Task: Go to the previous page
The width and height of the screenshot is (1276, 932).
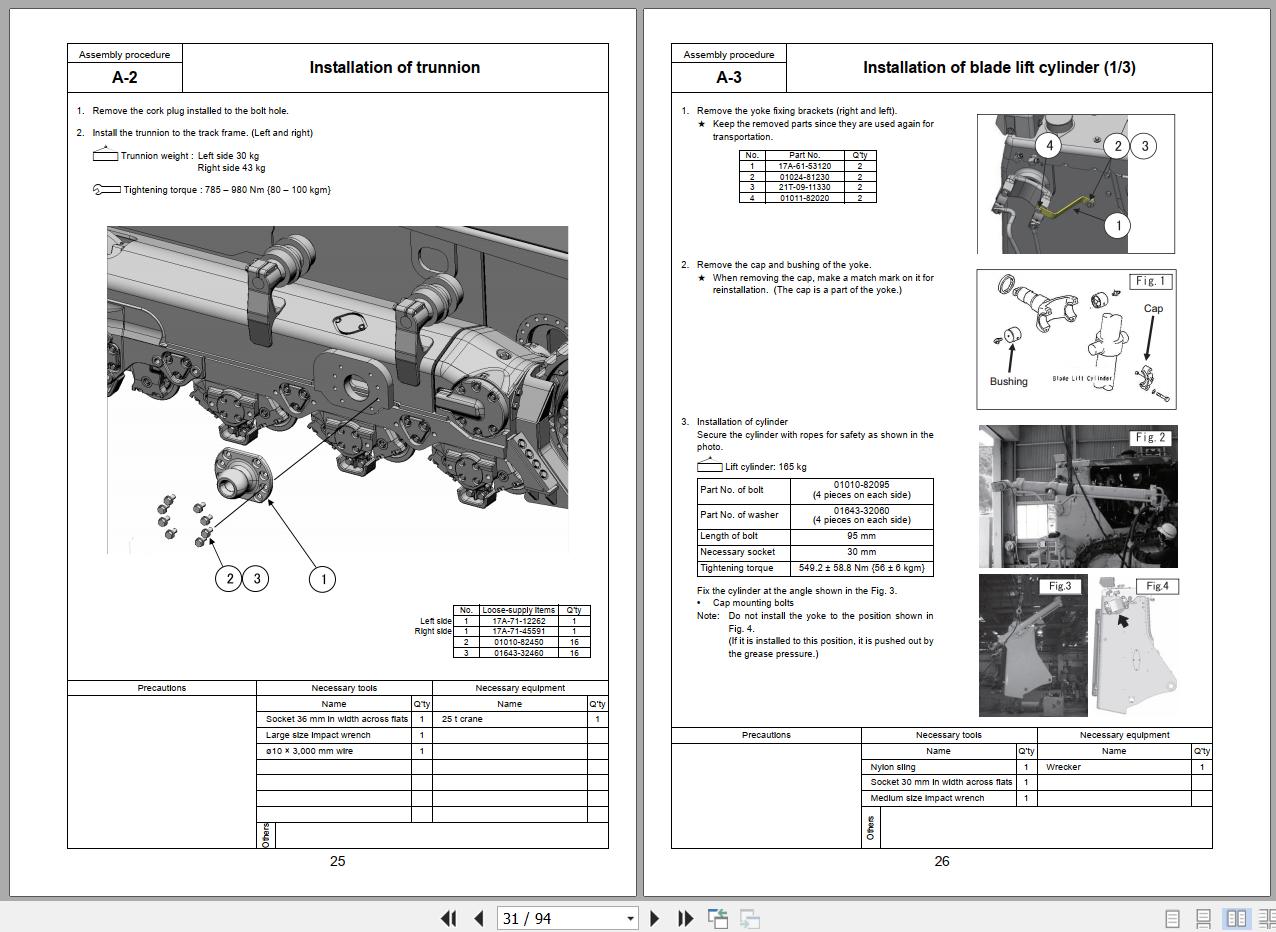Action: 479,918
